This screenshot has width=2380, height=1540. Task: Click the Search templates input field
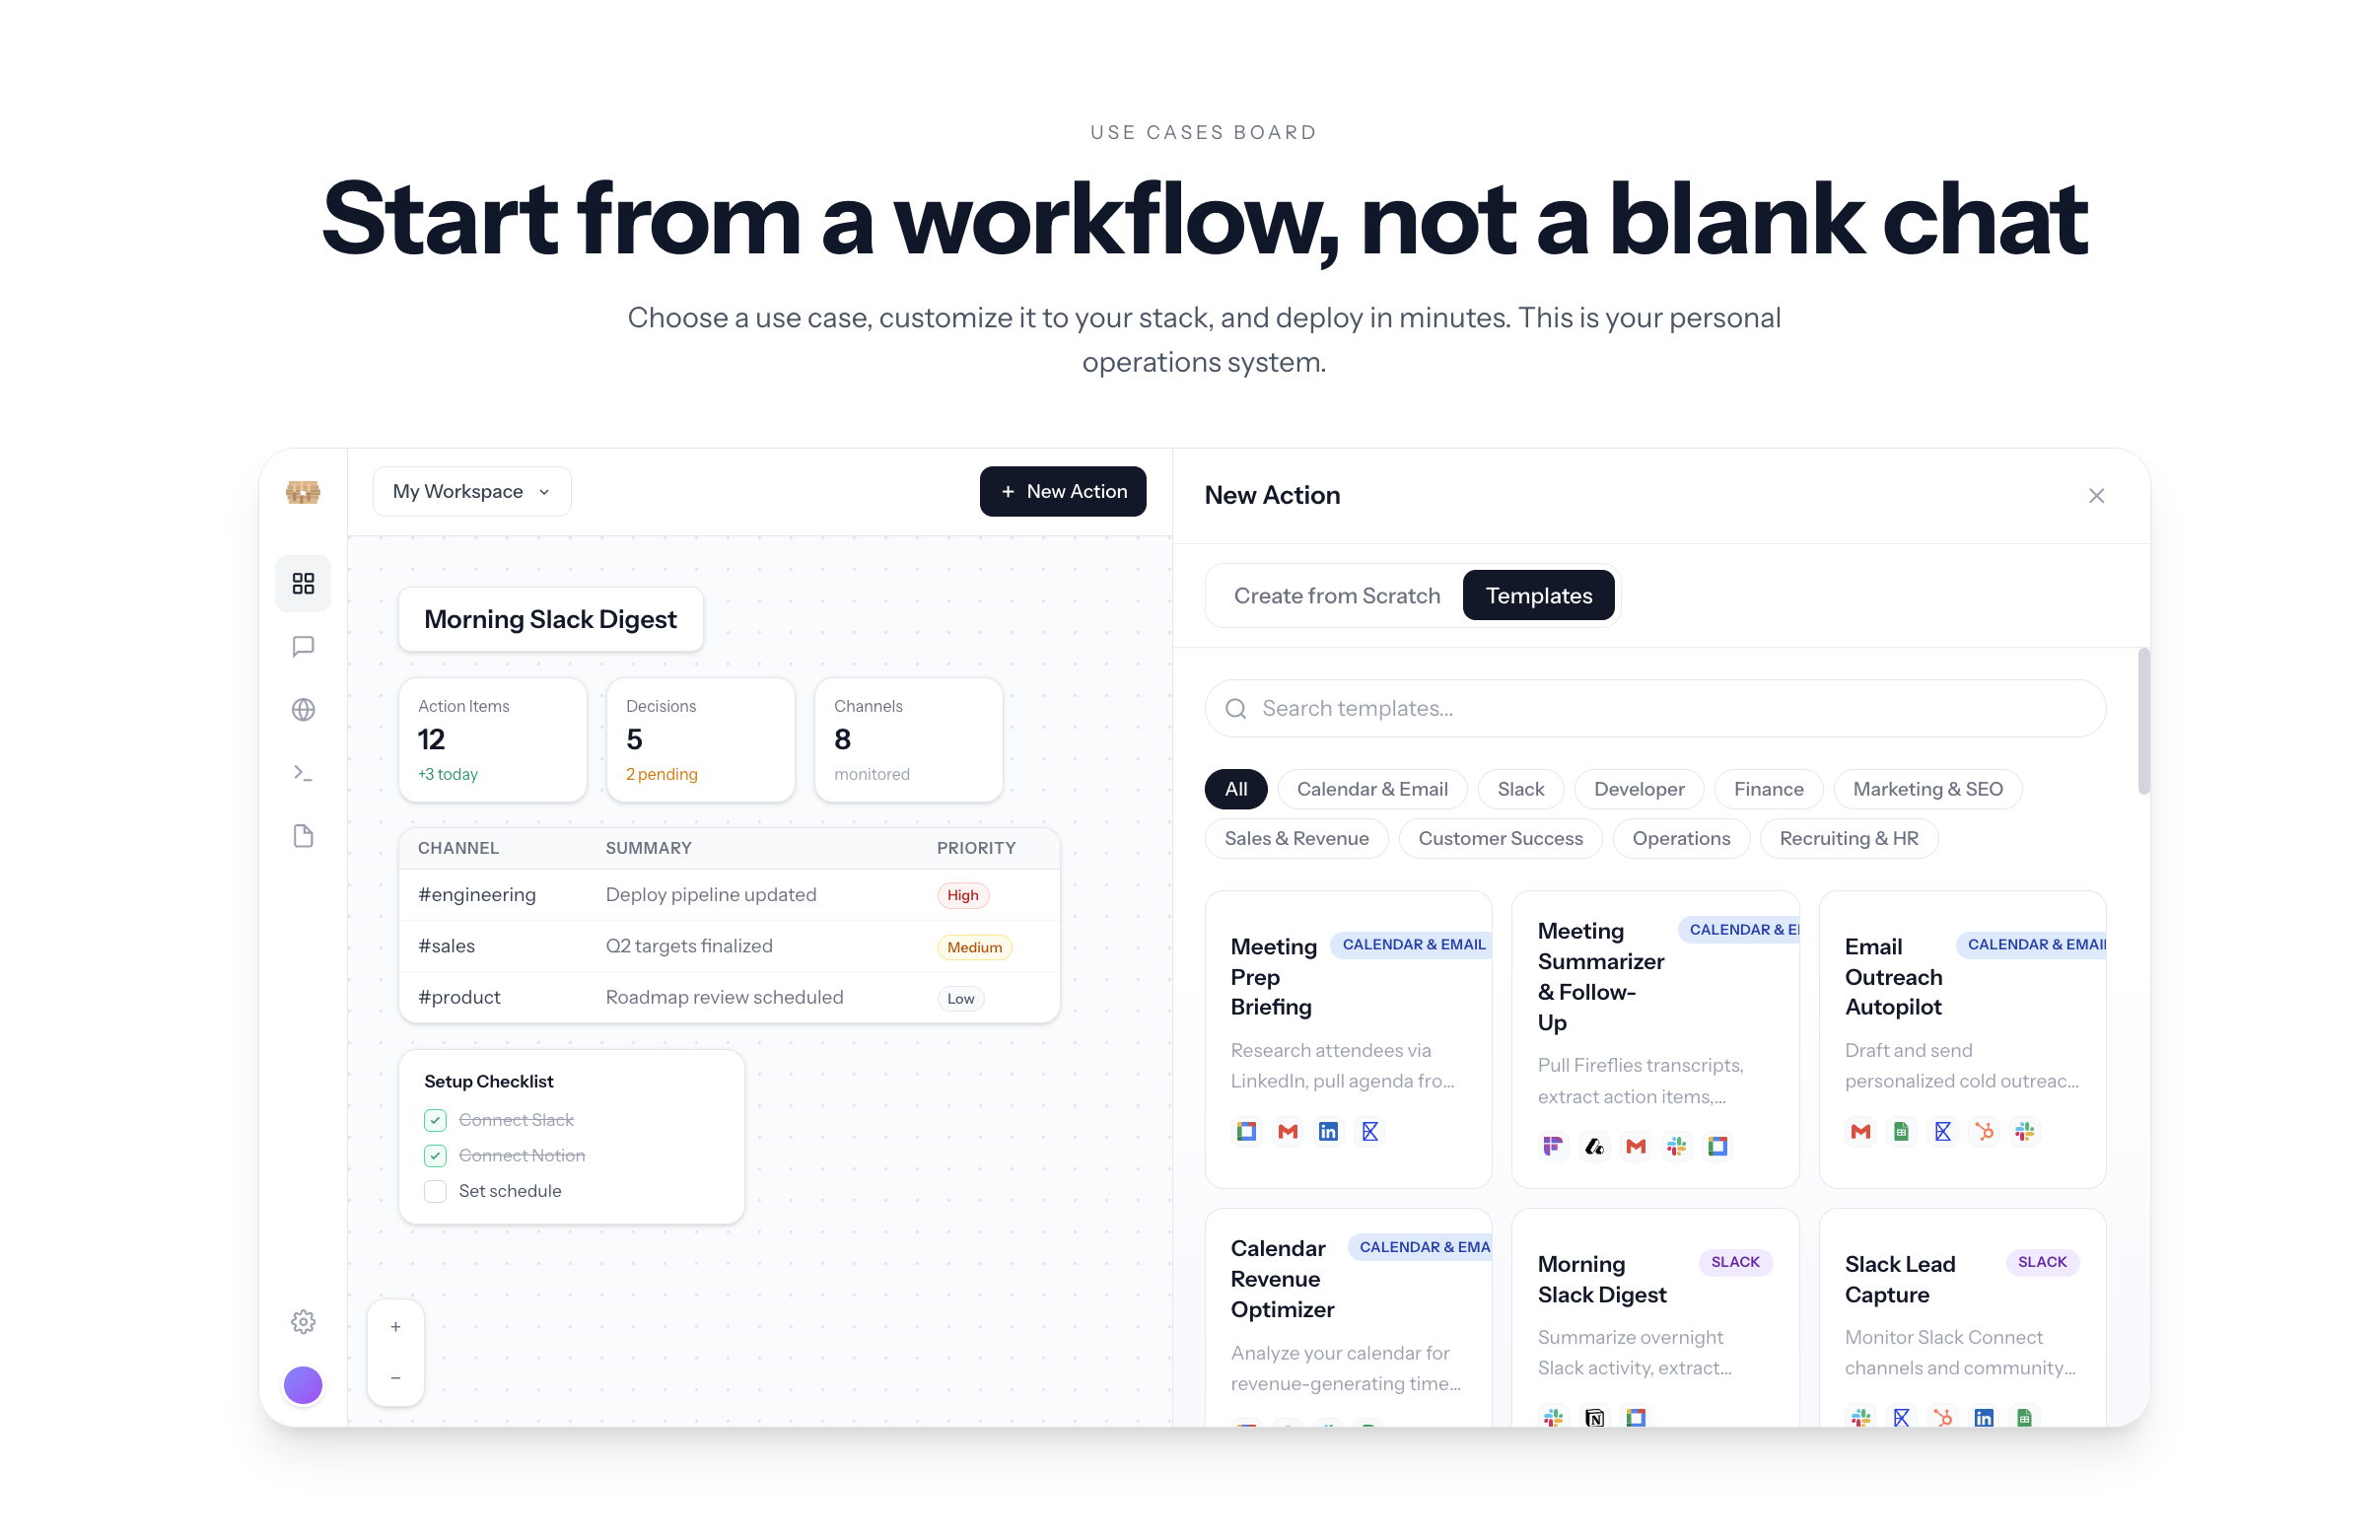click(1655, 708)
